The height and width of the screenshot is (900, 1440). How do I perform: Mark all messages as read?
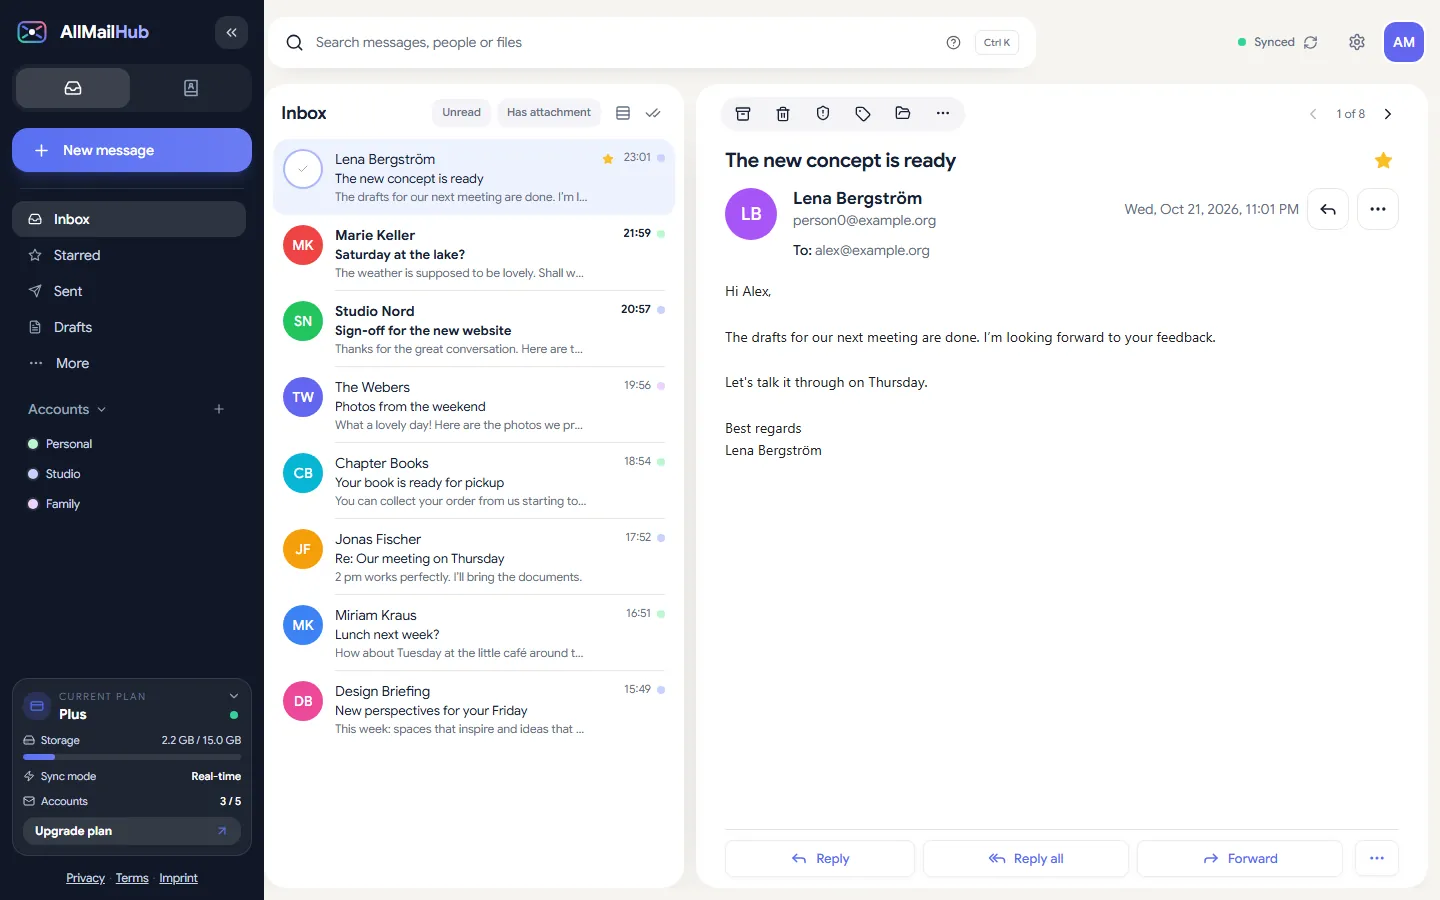pos(653,113)
